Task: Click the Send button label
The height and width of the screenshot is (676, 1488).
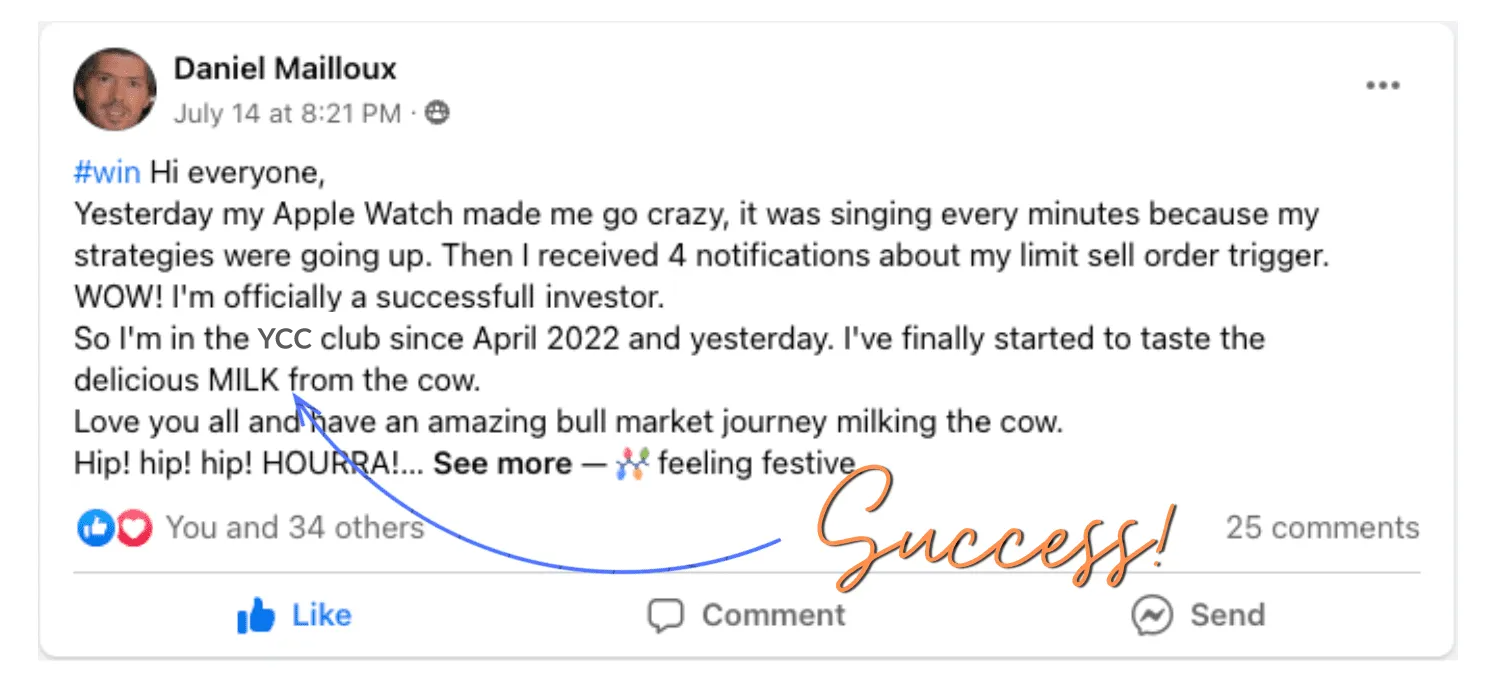Action: coord(1227,615)
